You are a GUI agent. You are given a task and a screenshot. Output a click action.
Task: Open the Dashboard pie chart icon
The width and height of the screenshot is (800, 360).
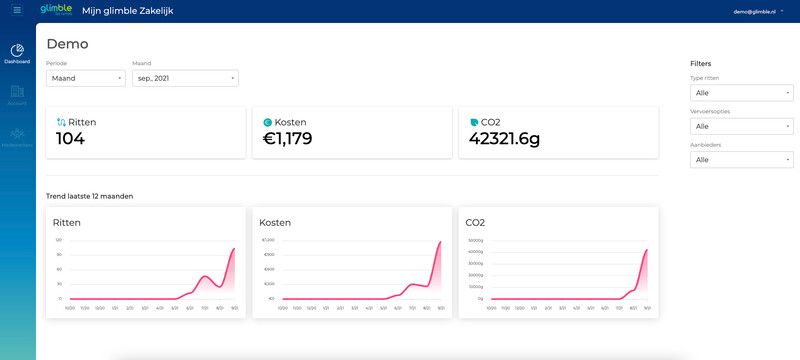click(x=17, y=50)
